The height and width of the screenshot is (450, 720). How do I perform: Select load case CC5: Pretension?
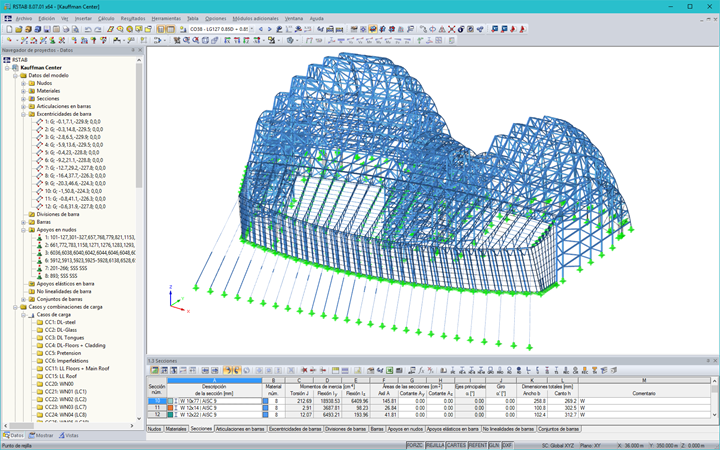[62, 353]
